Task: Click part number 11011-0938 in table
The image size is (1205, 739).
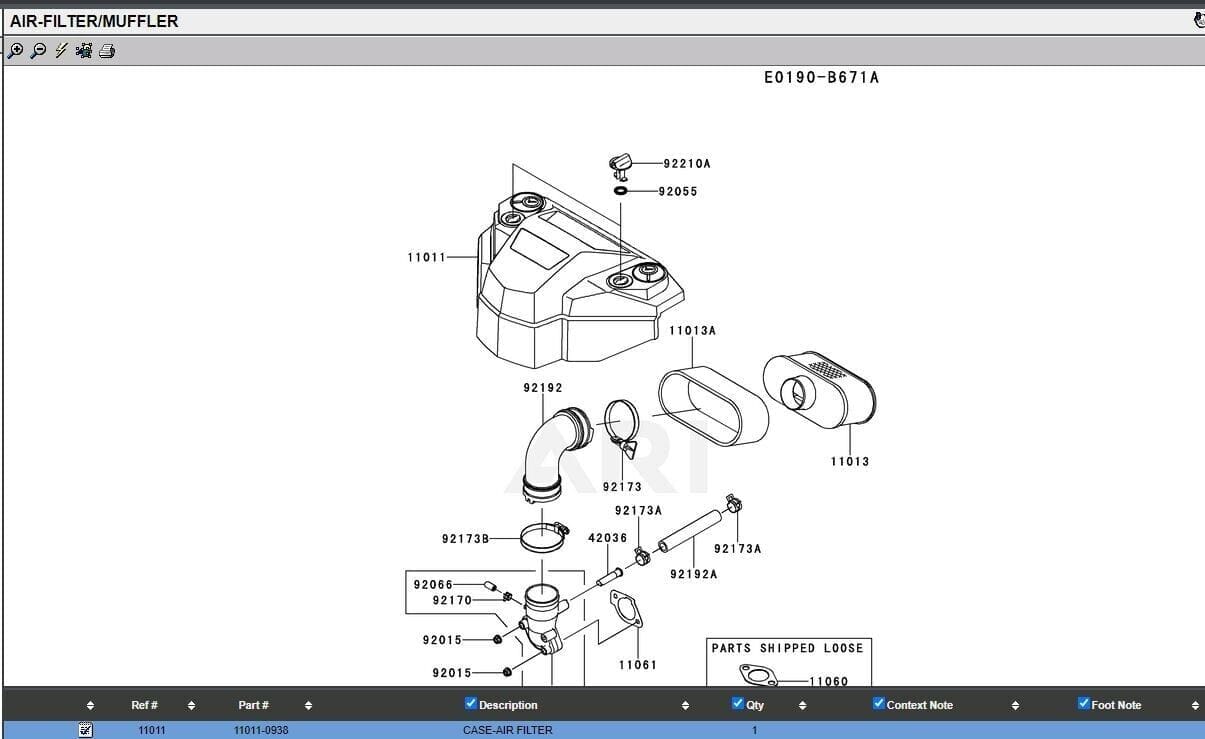Action: point(261,731)
